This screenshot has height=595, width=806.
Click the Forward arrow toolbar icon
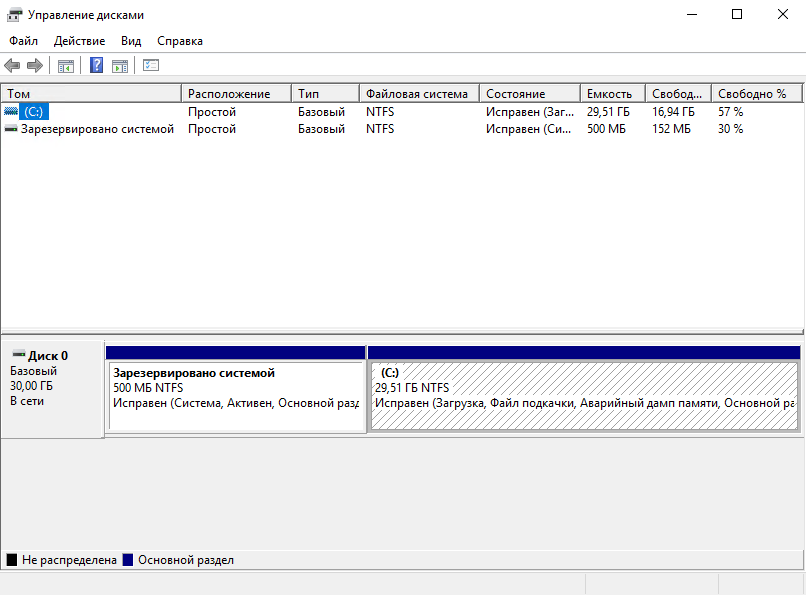[x=34, y=65]
